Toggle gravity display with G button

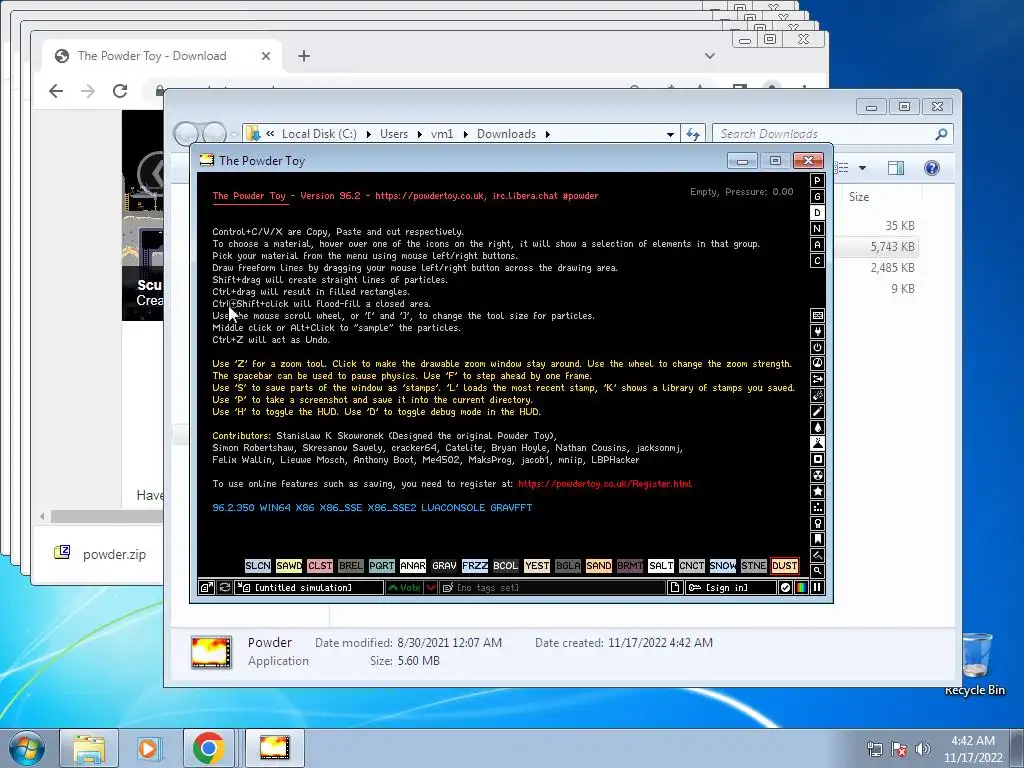click(817, 197)
